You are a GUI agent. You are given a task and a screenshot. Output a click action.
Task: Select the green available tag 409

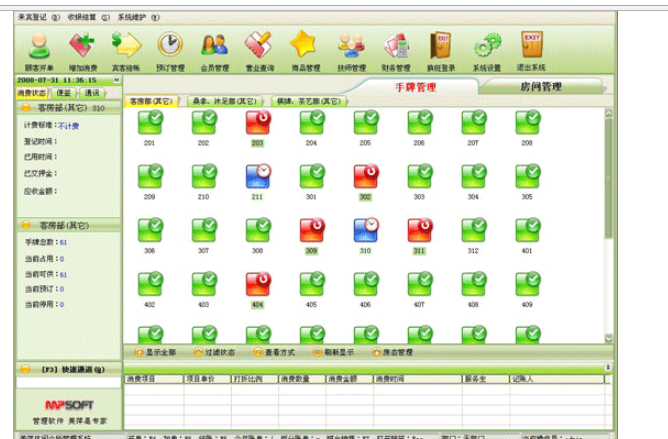pos(527,290)
